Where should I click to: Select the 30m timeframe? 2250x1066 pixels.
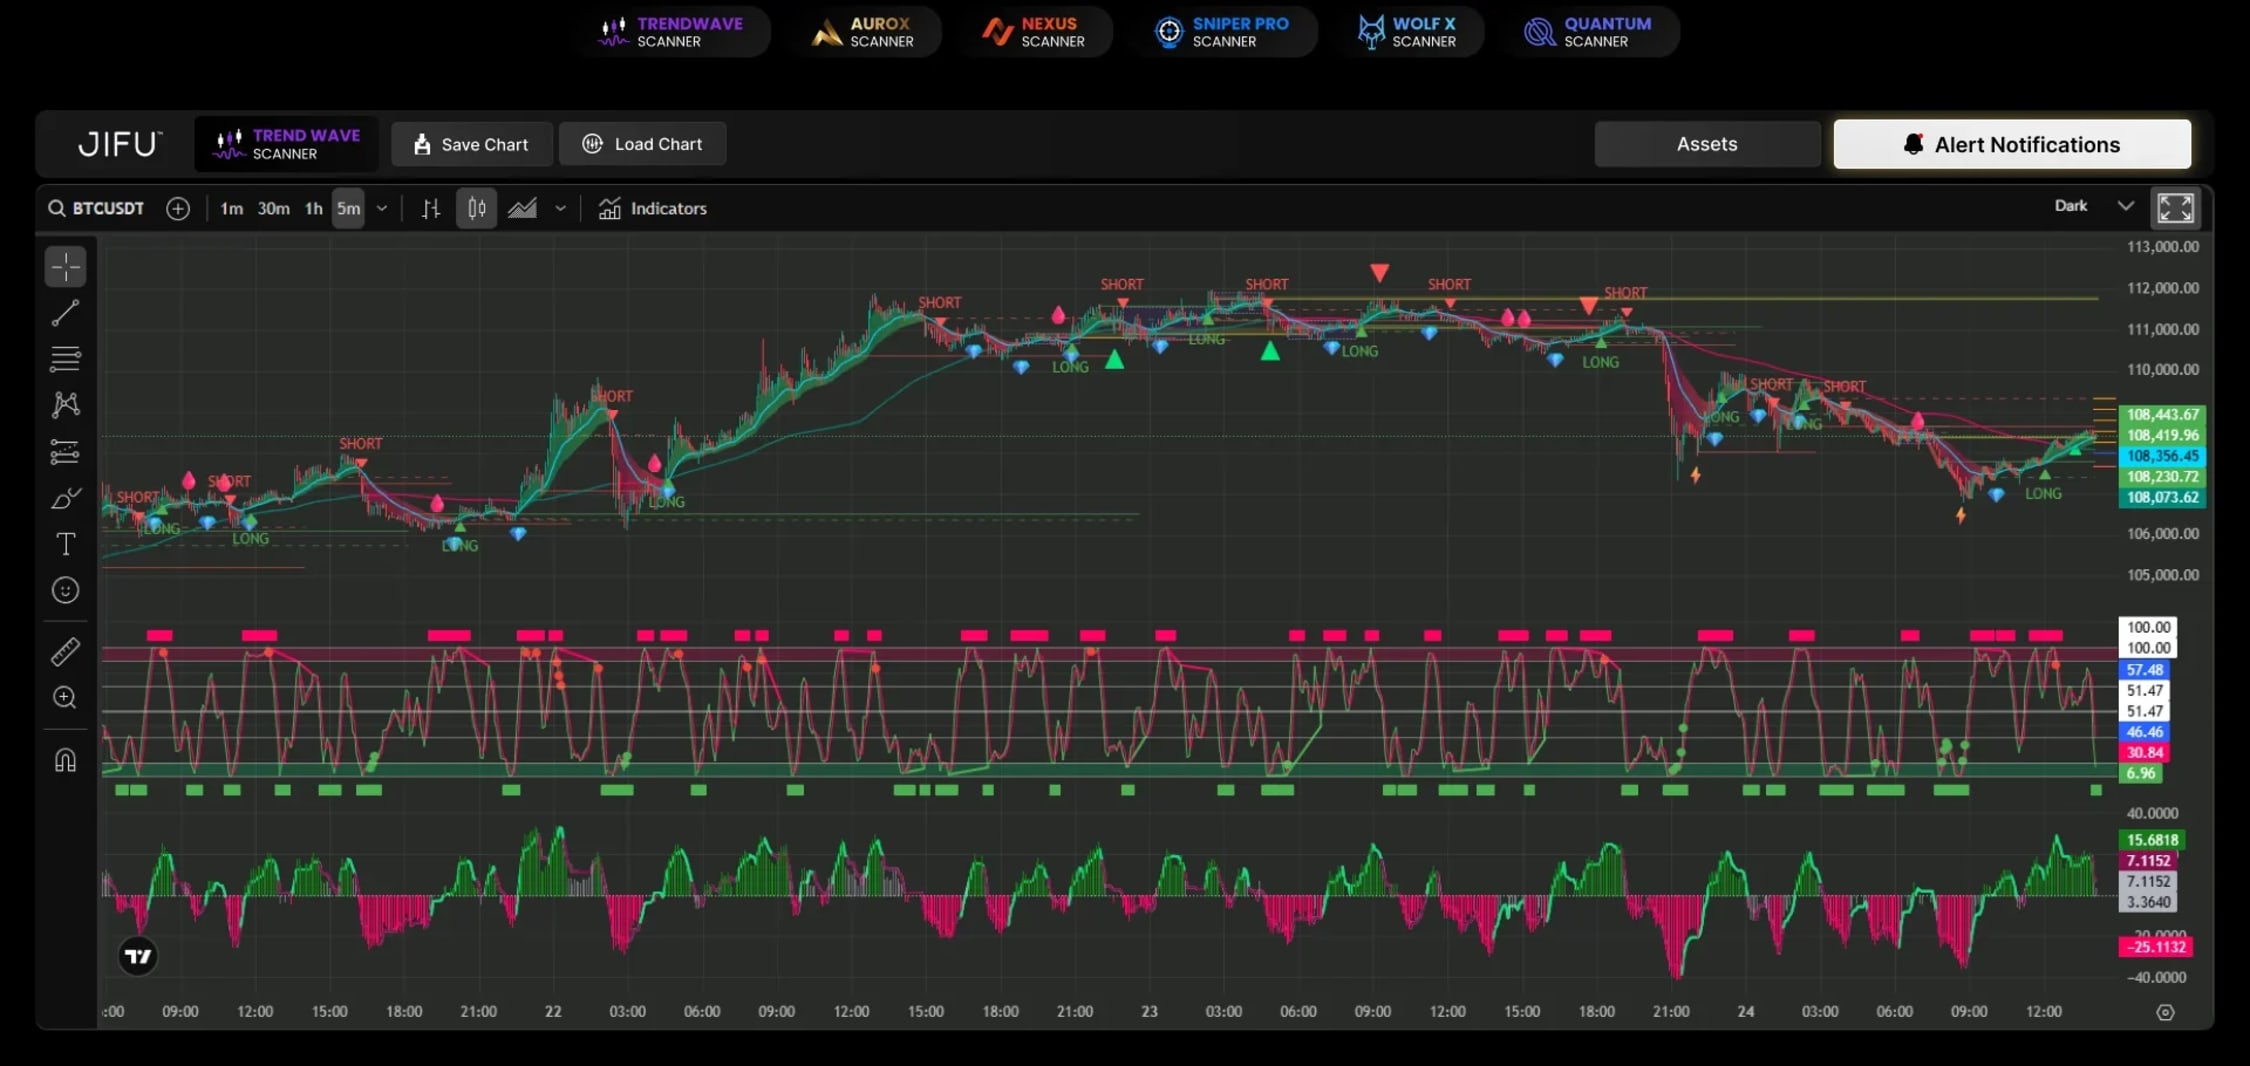[273, 208]
